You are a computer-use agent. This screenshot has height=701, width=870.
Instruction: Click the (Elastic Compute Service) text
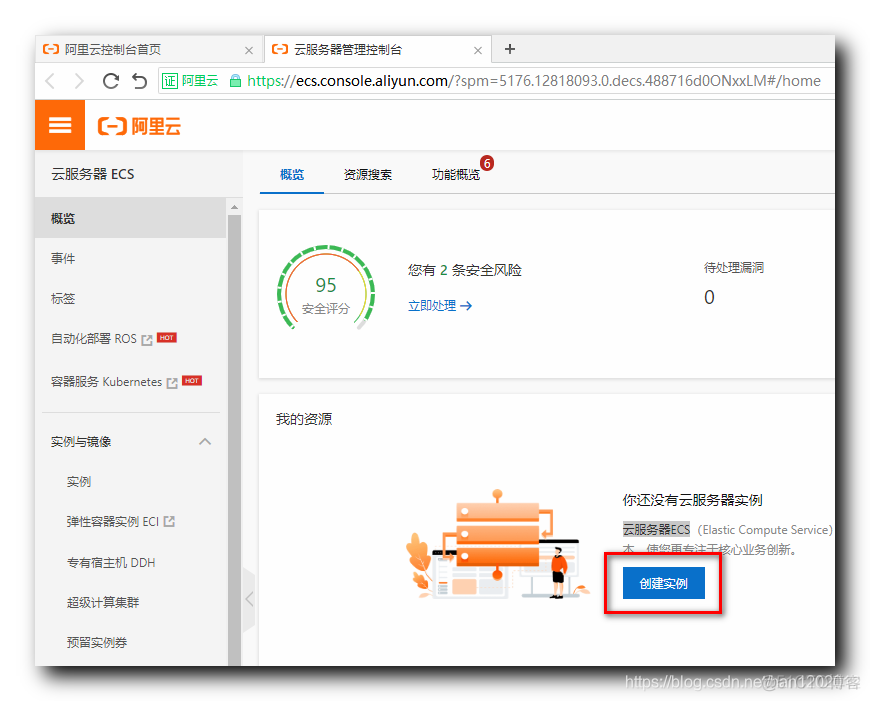(x=765, y=530)
